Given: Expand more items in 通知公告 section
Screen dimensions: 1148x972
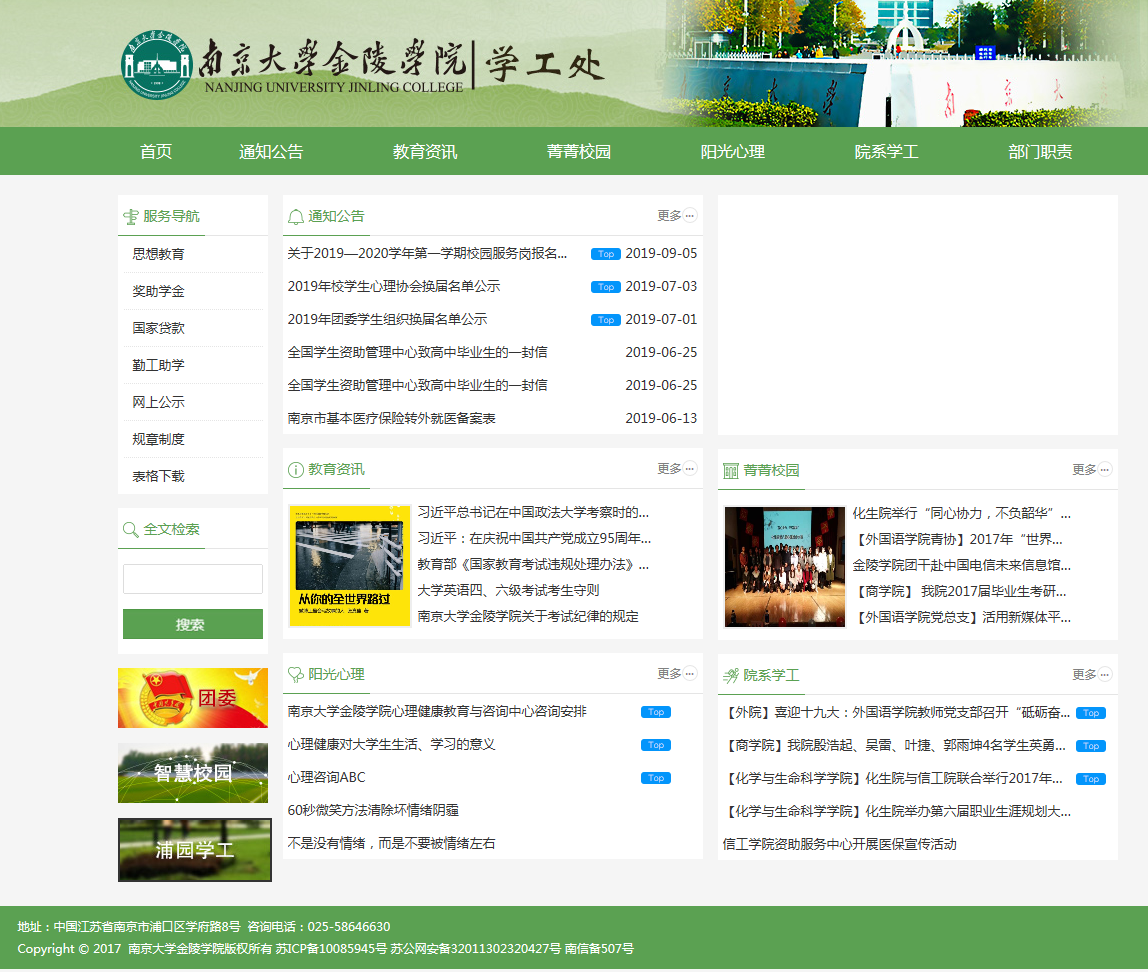Looking at the screenshot, I should [x=676, y=216].
